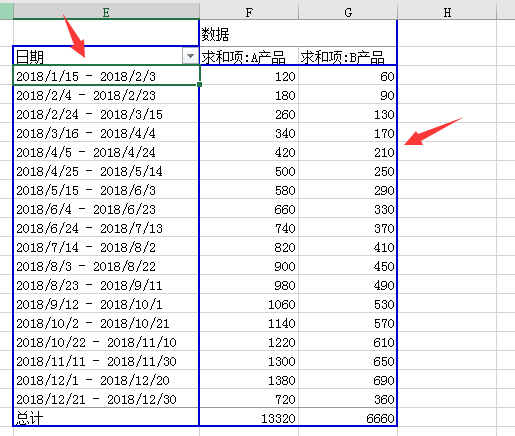Select cell 2018/3/16 - 2018/4/4
515x436 pixels.
(x=106, y=132)
